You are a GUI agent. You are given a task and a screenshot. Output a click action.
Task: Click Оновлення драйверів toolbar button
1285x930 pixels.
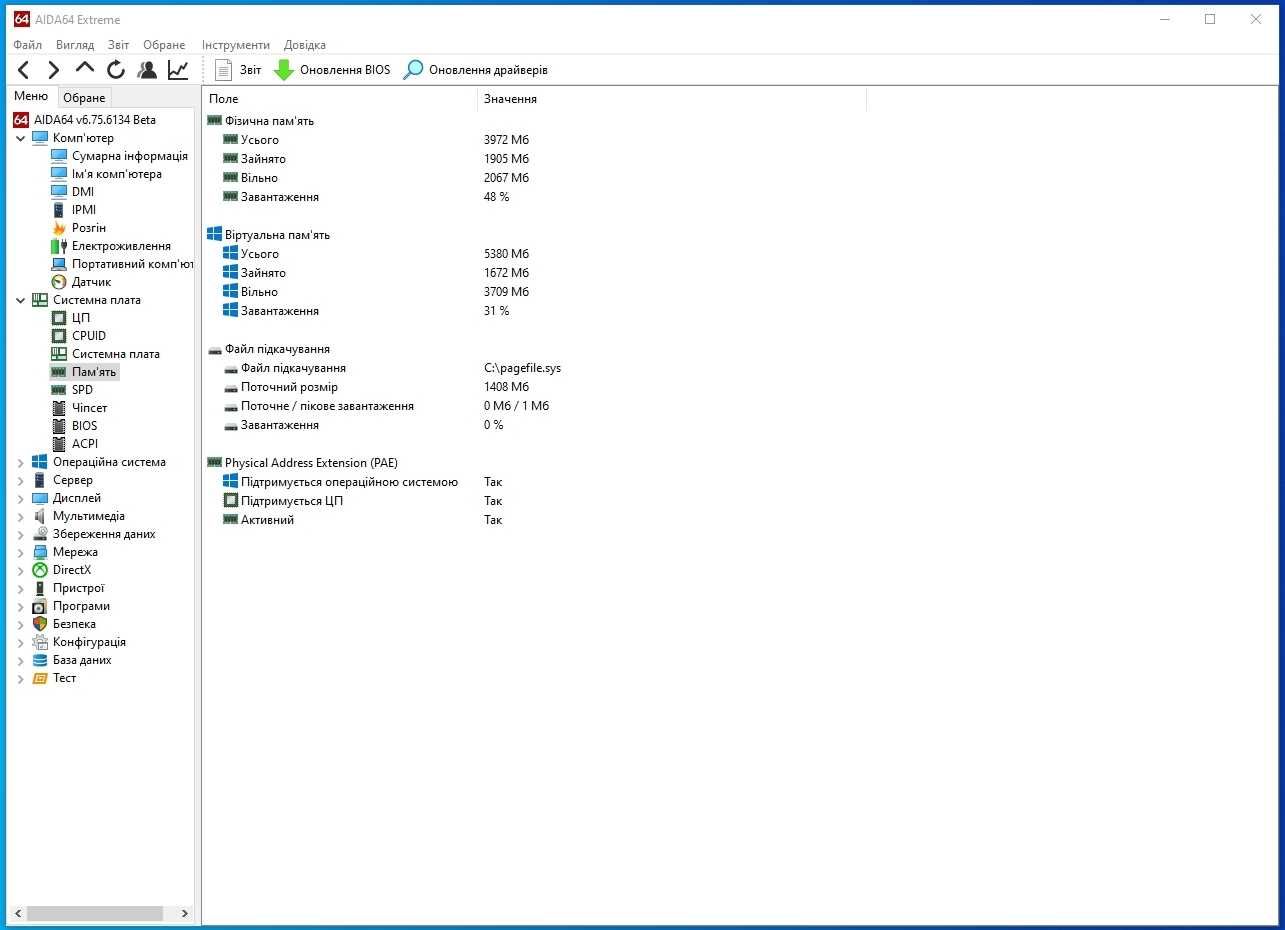pos(475,70)
